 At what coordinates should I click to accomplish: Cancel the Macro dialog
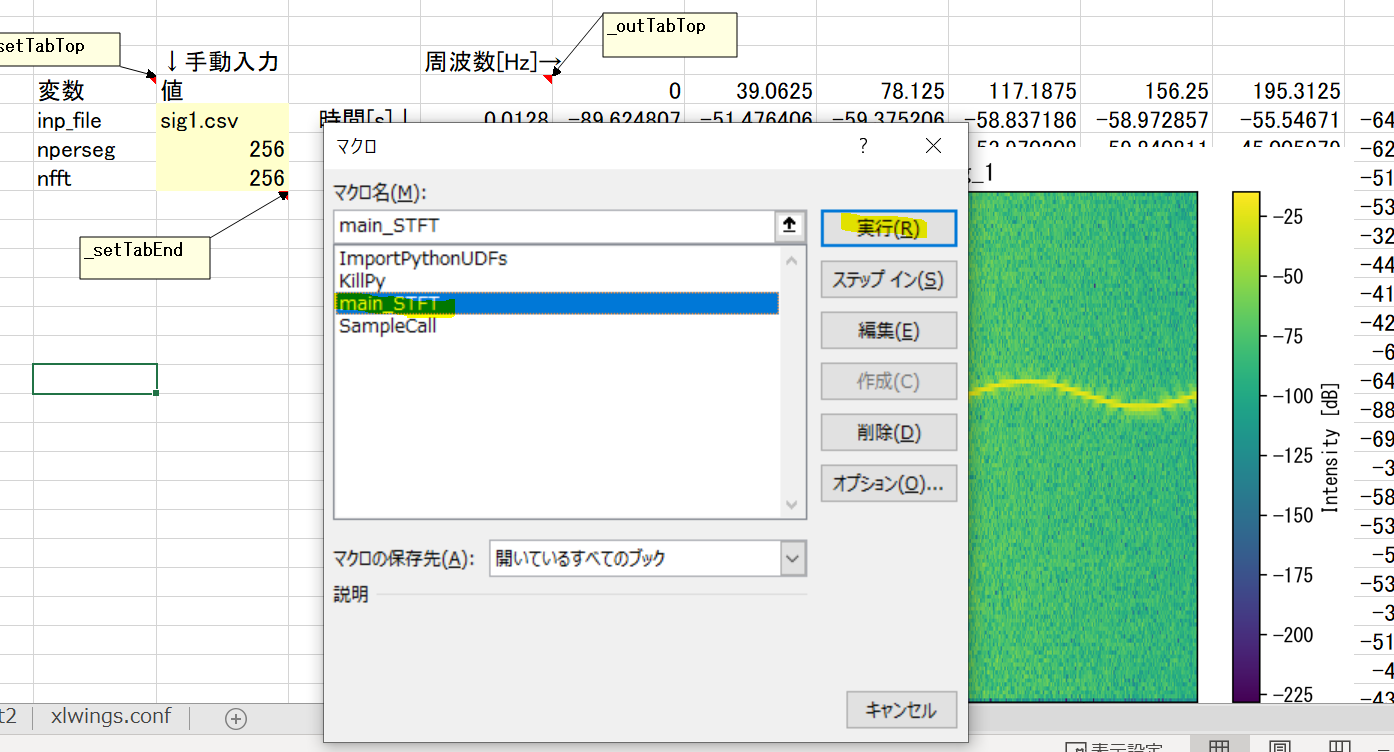click(x=901, y=709)
